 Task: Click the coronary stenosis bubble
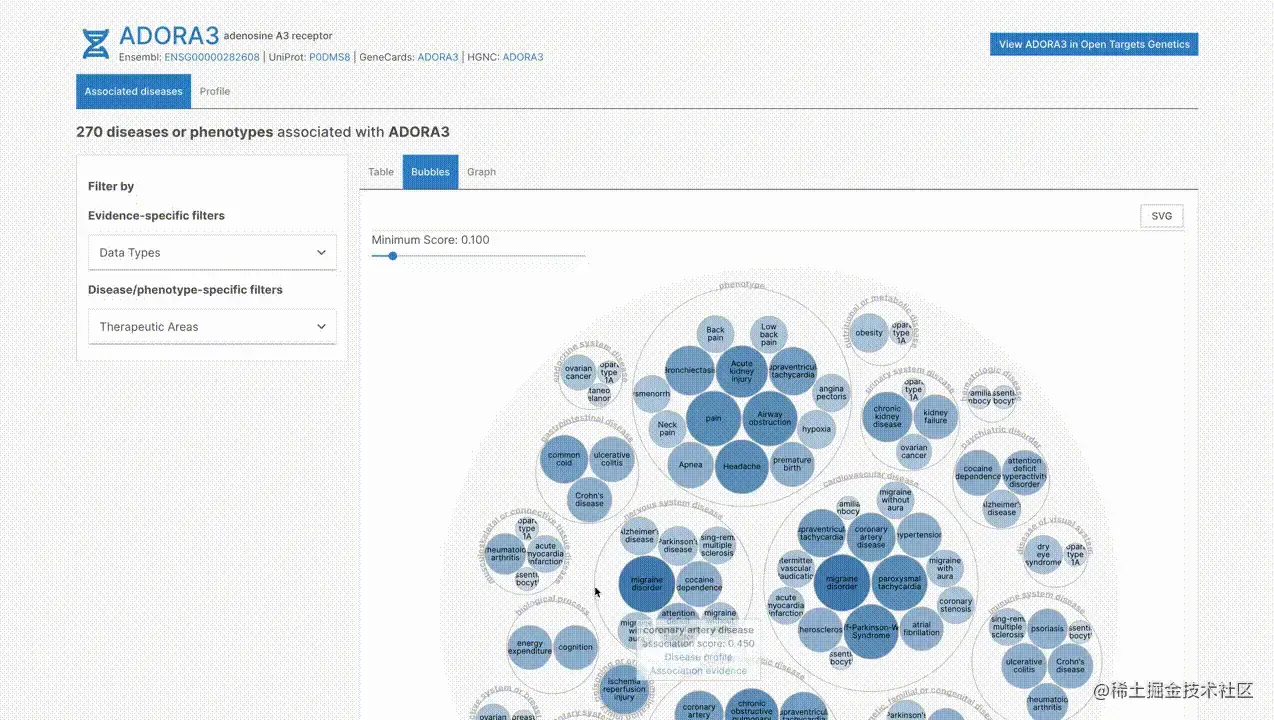955,605
